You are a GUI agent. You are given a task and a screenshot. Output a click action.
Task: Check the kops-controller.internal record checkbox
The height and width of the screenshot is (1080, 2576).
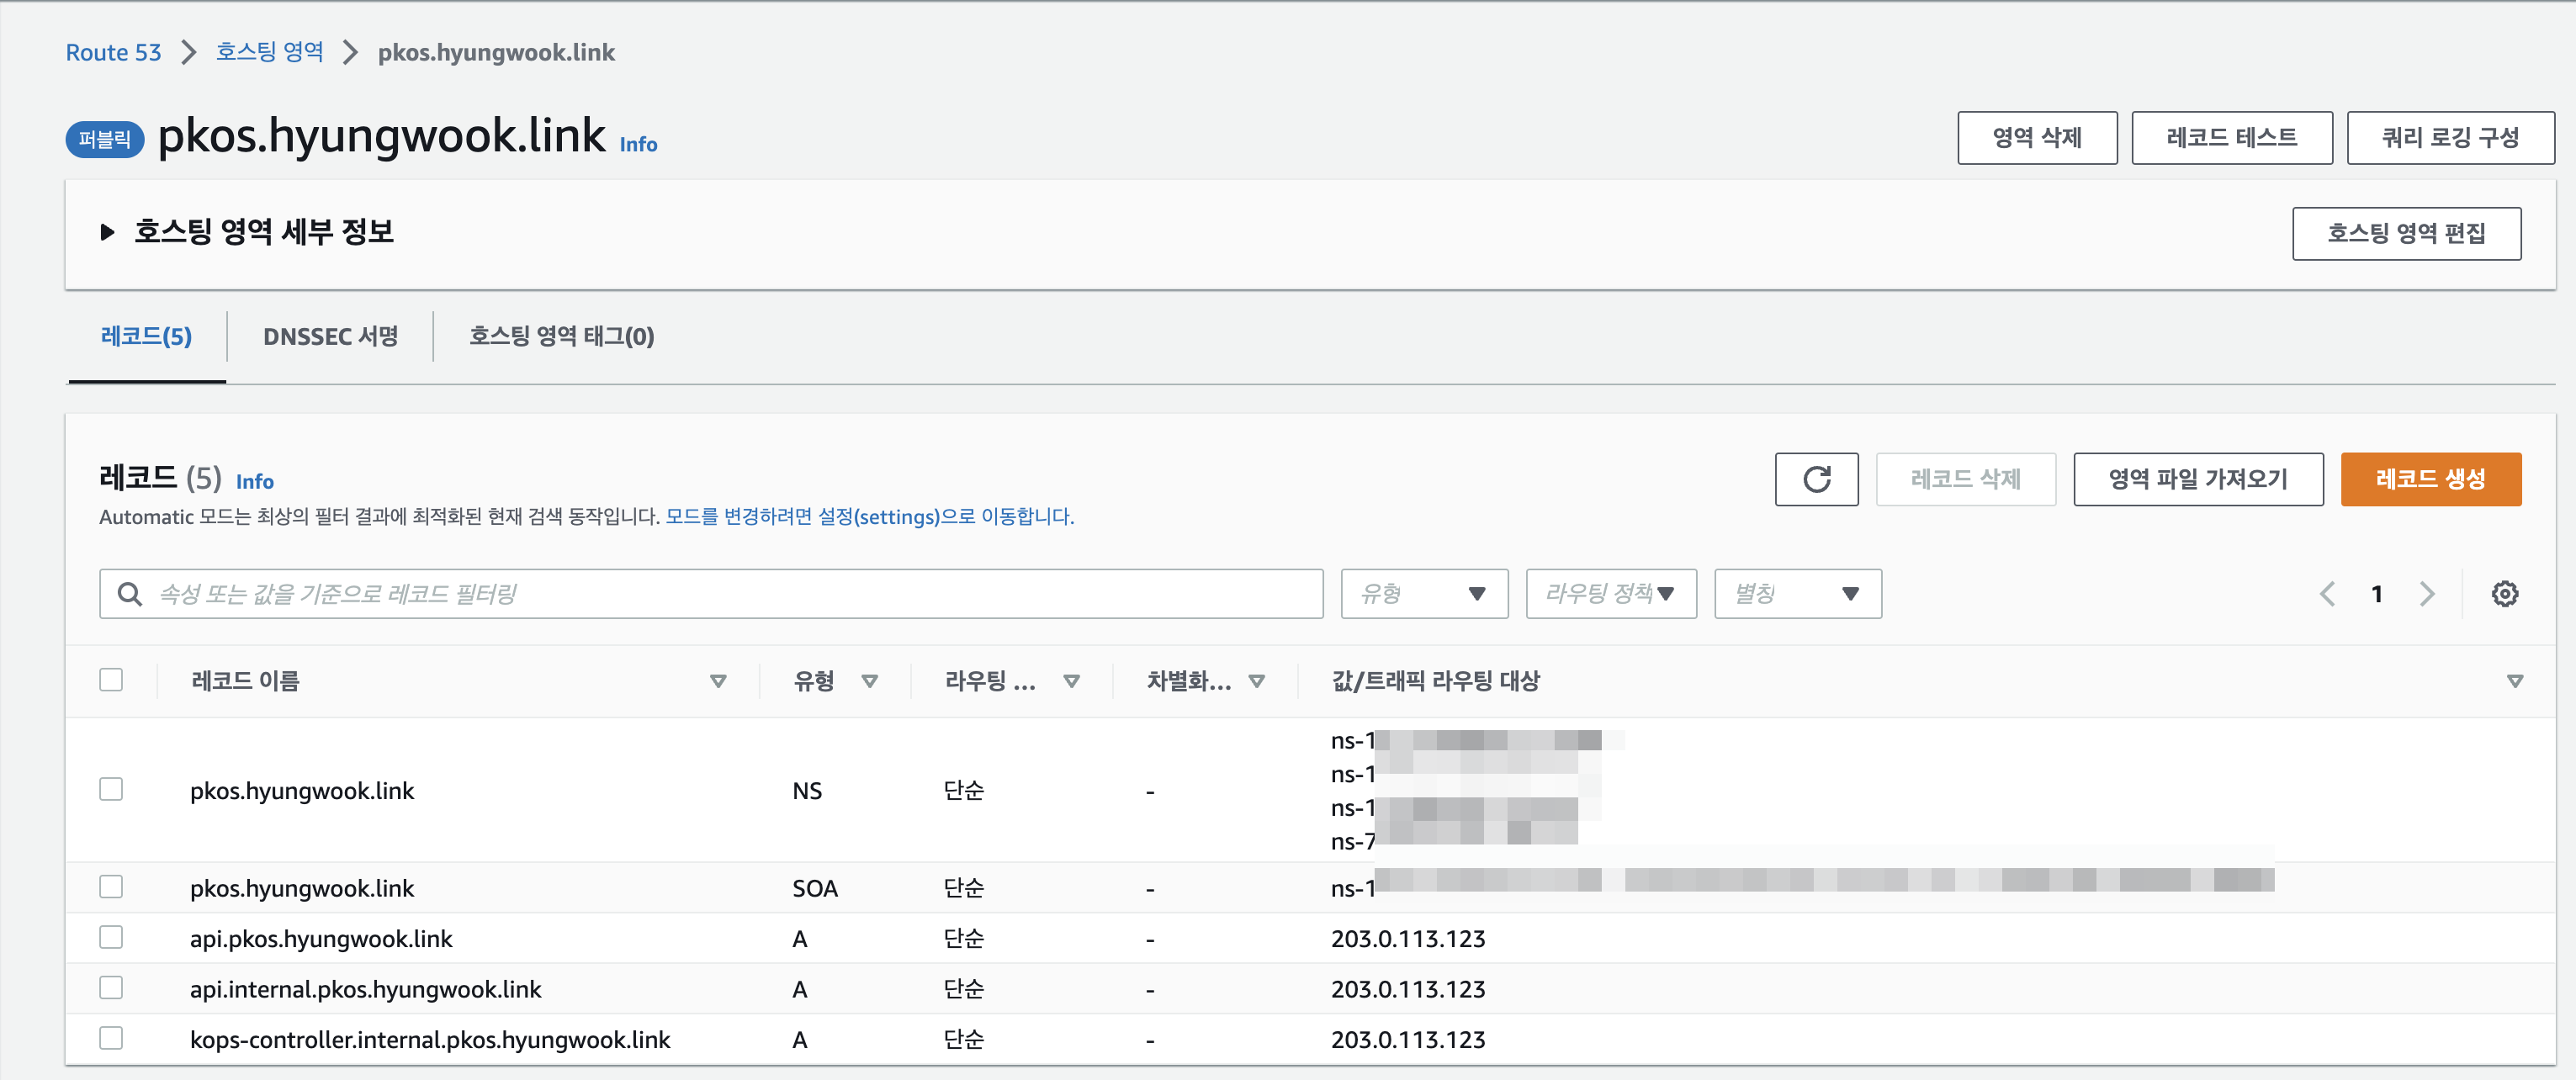(x=111, y=1038)
